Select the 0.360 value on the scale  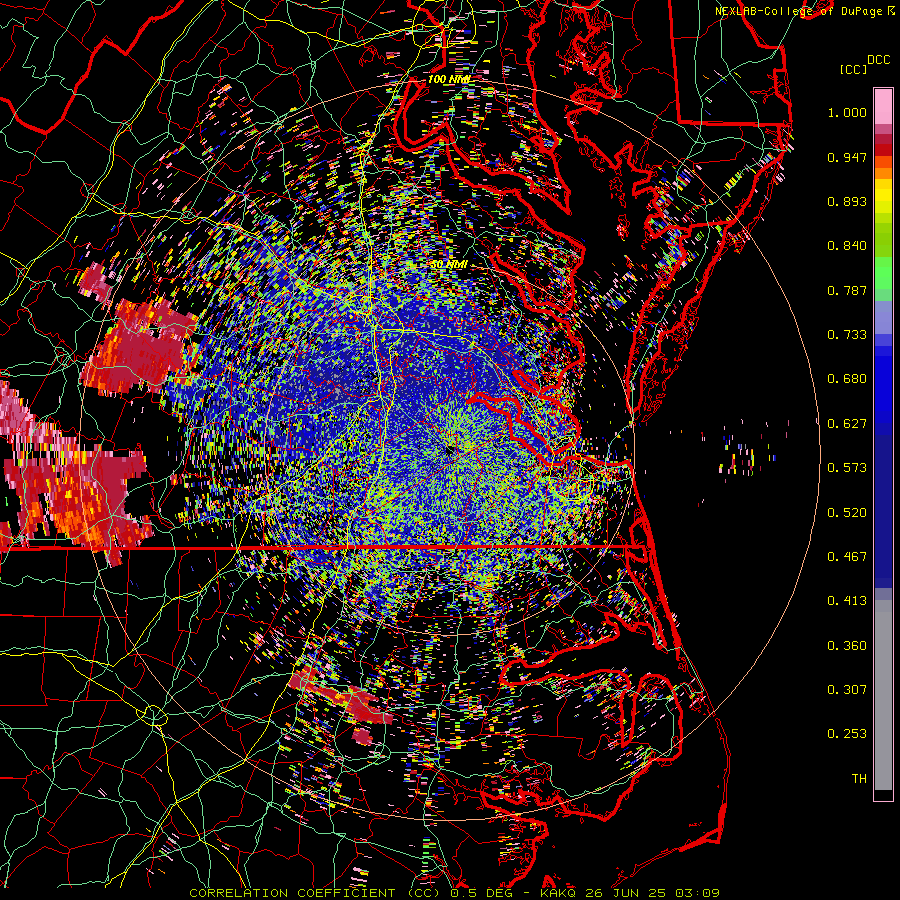pos(847,646)
